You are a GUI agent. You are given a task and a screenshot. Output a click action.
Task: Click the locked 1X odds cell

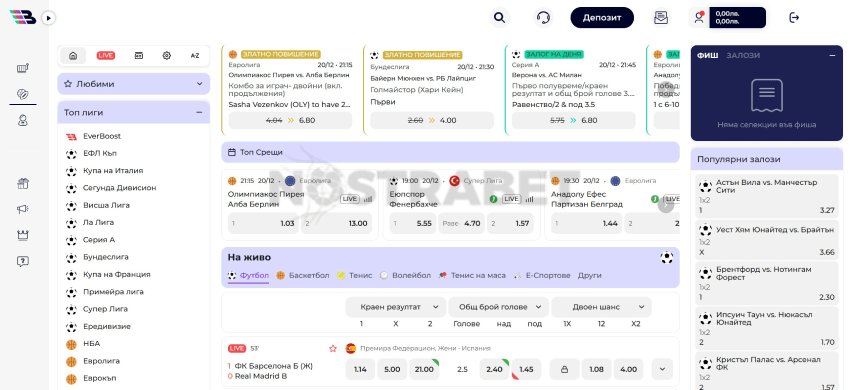tap(564, 369)
